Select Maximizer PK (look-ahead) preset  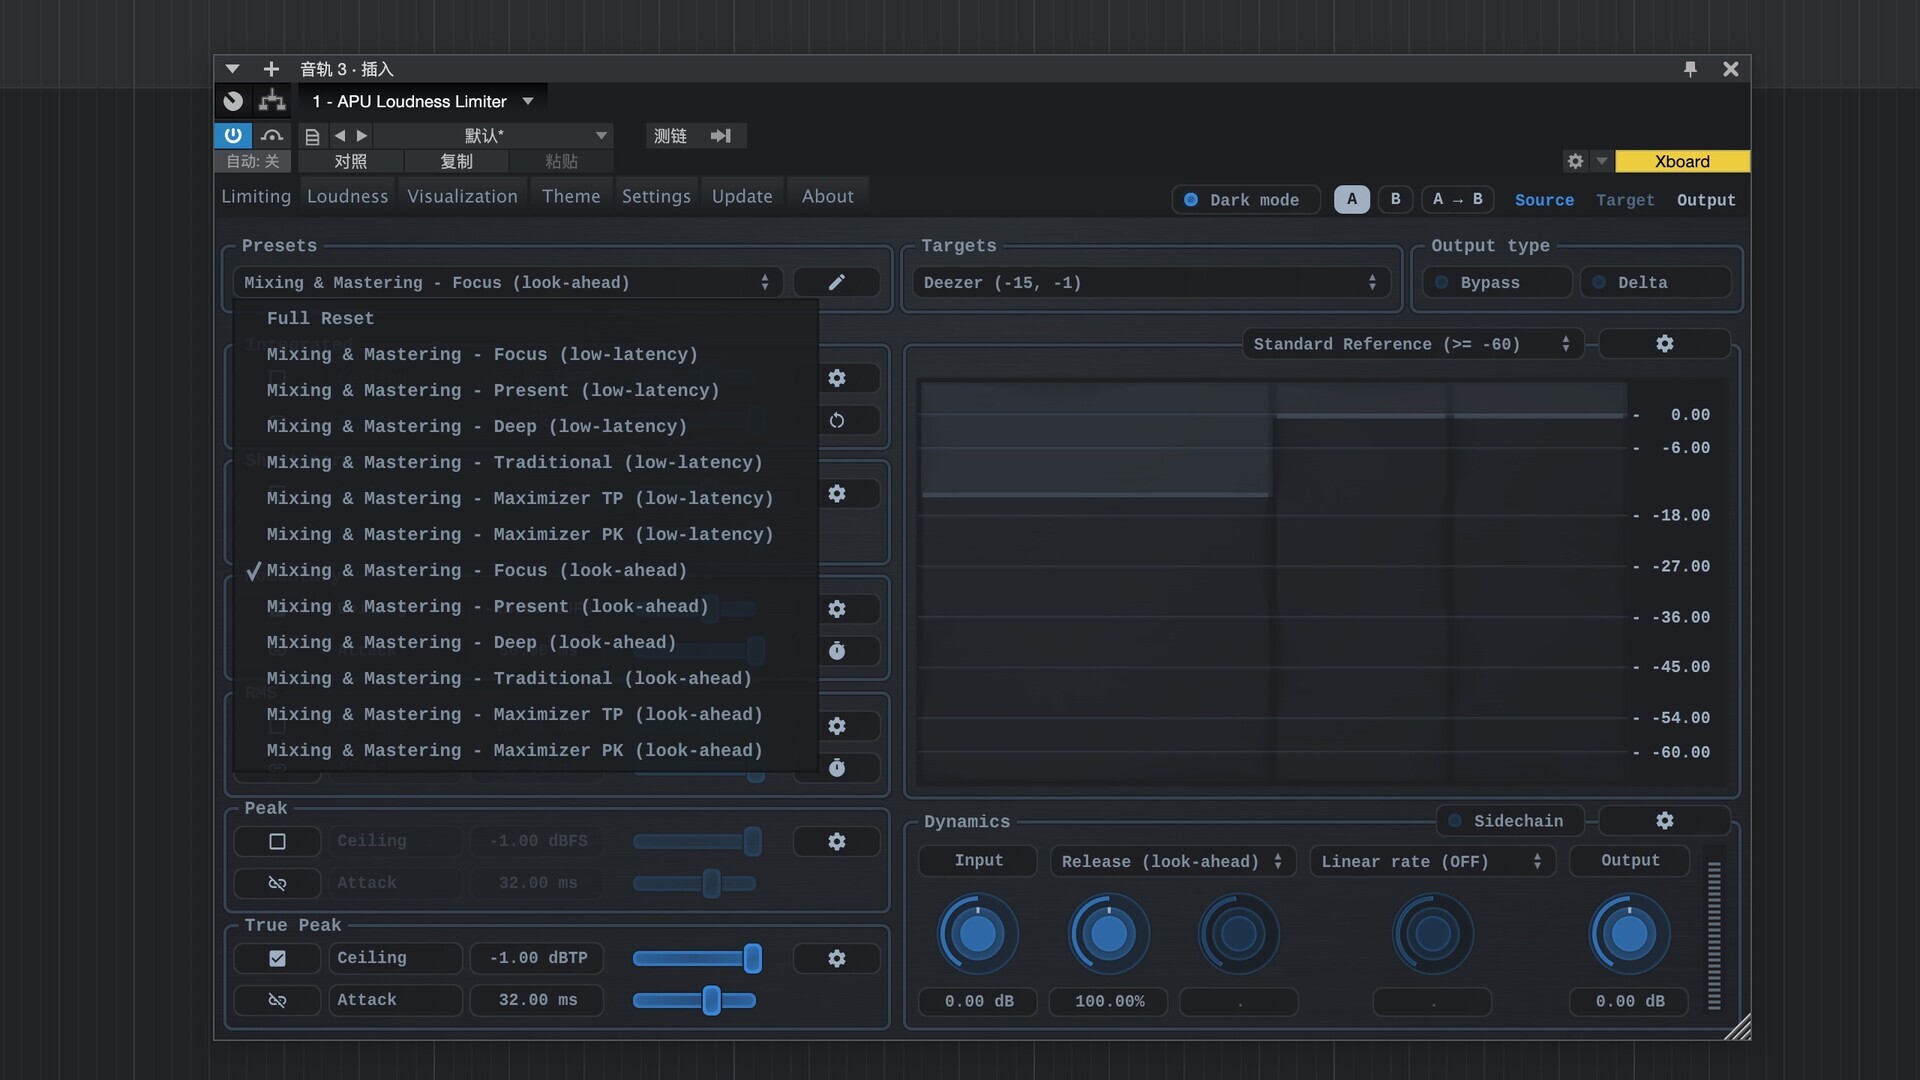click(x=514, y=750)
